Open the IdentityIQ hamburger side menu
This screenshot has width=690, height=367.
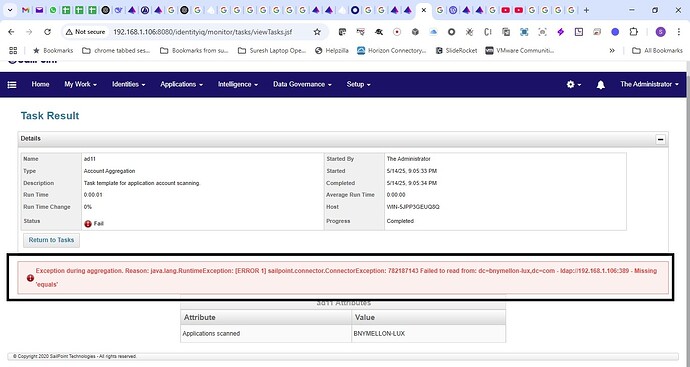click(x=12, y=84)
